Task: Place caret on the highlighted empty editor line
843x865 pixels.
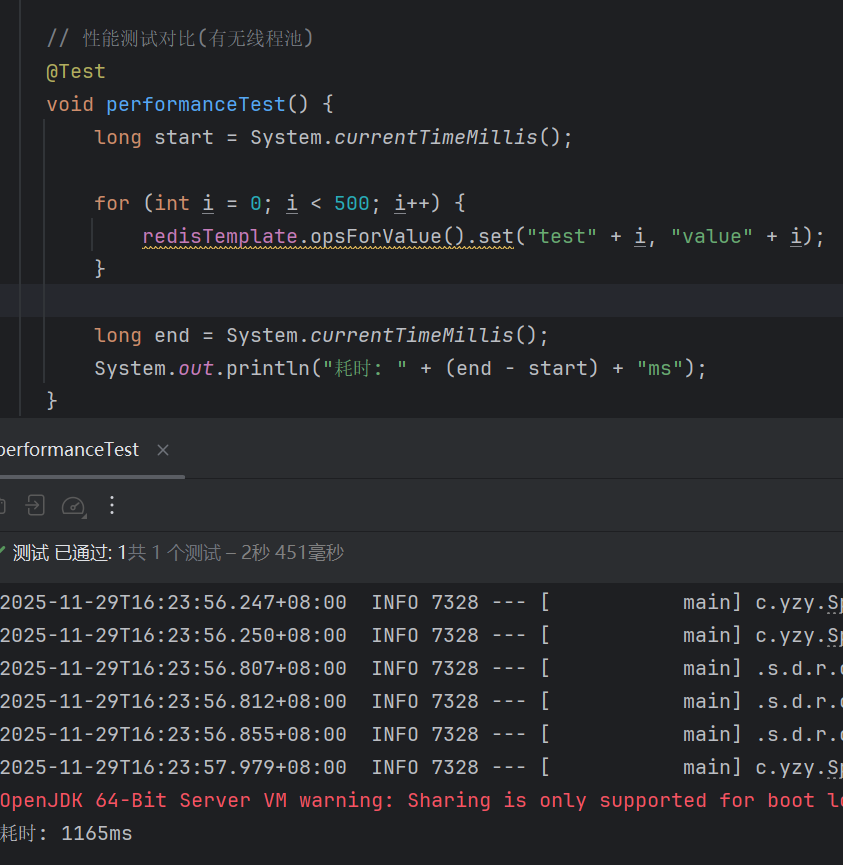Action: click(422, 301)
